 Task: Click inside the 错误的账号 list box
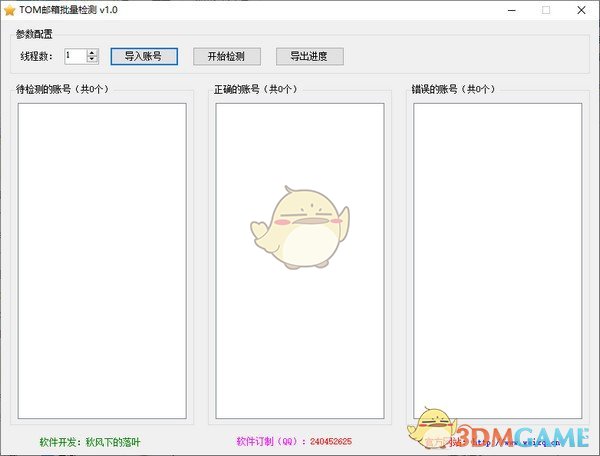(x=497, y=261)
